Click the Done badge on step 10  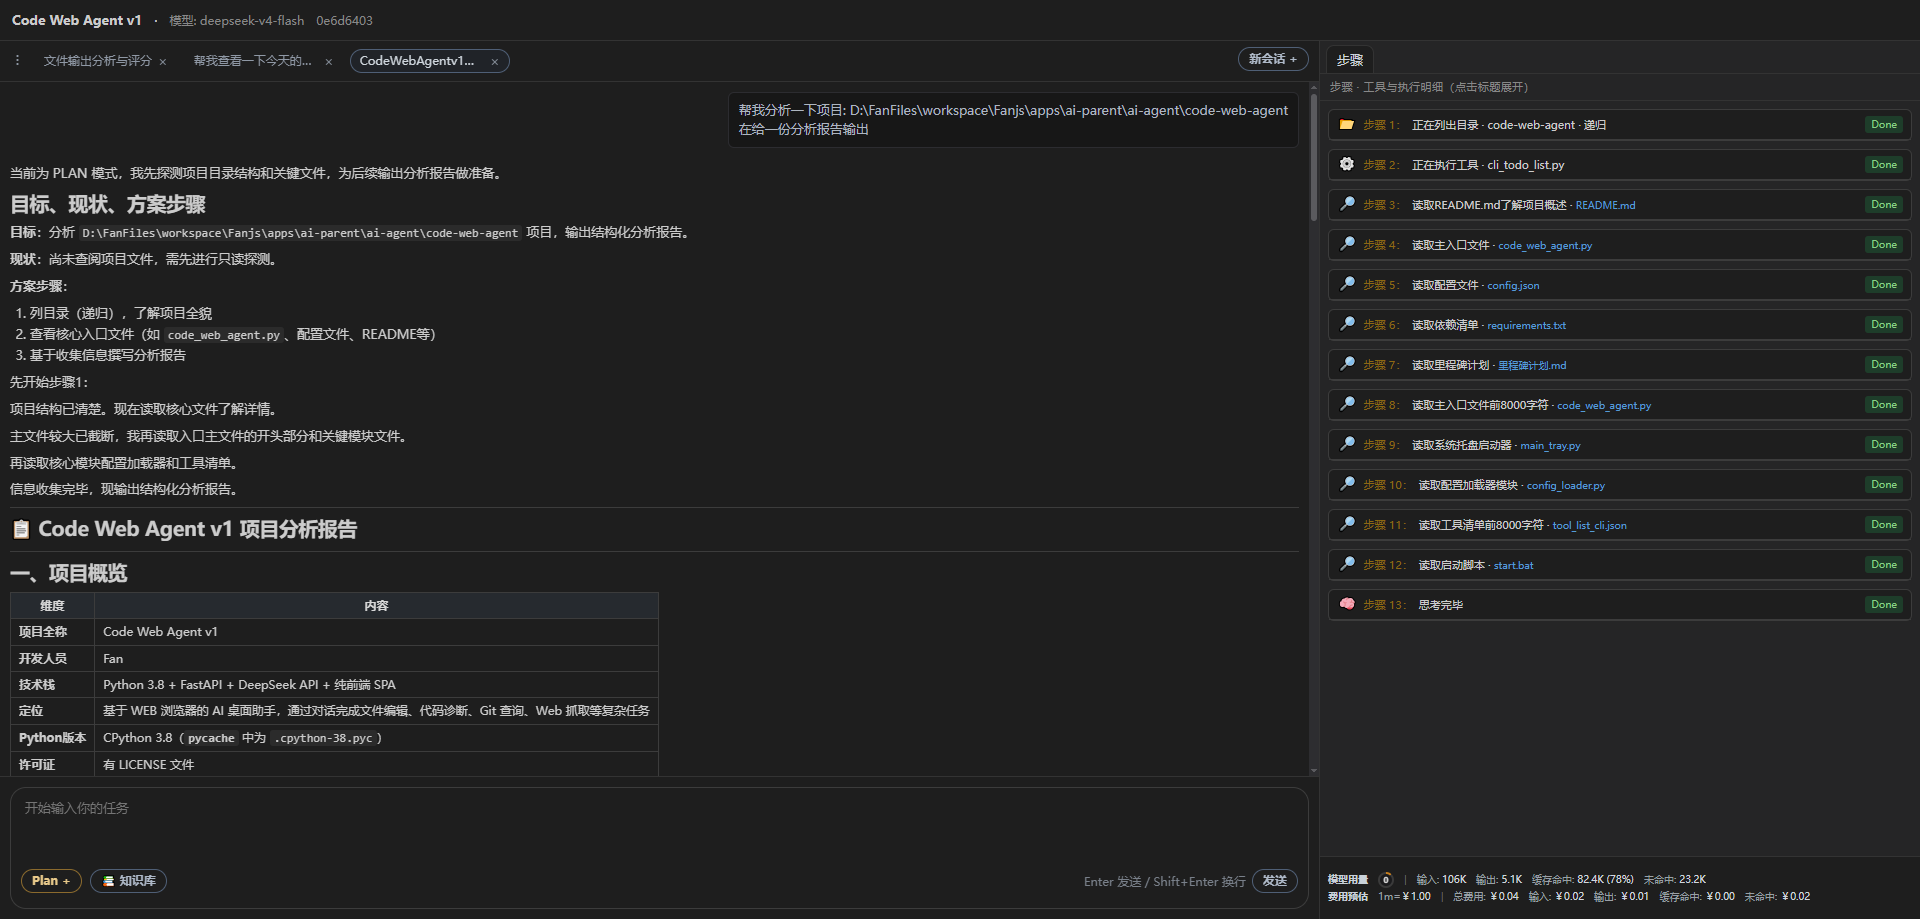click(1884, 485)
